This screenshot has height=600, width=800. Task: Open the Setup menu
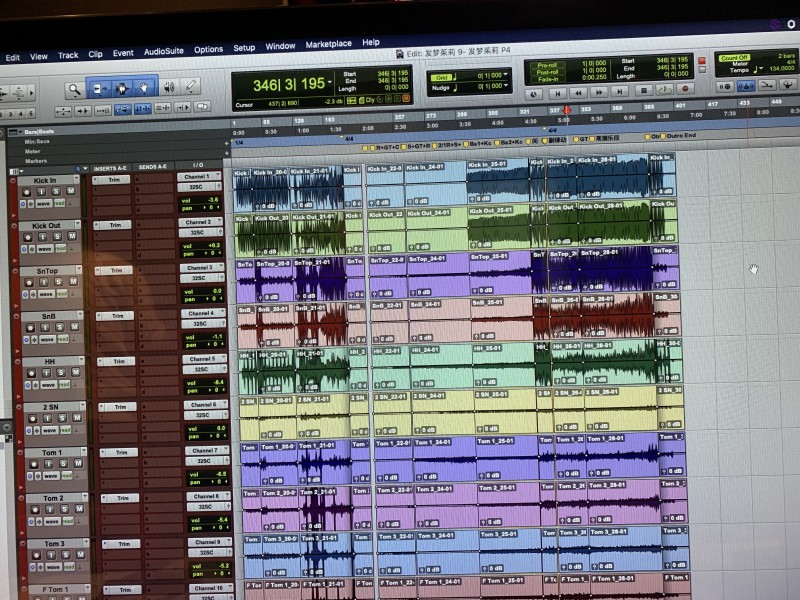(244, 47)
